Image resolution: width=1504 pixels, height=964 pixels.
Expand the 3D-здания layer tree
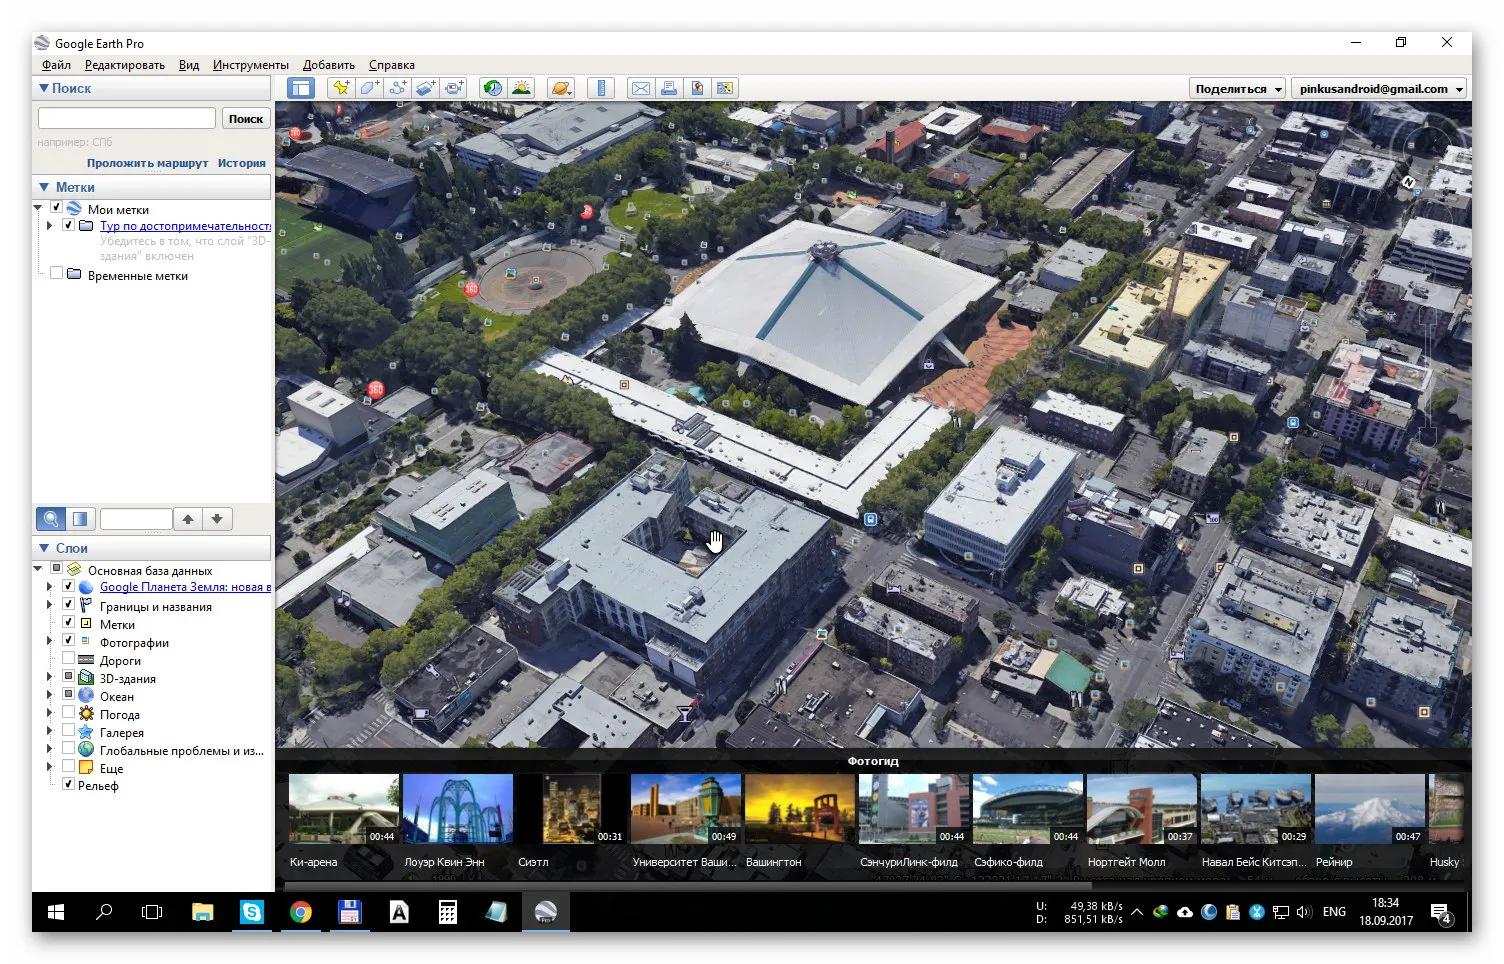tap(49, 677)
